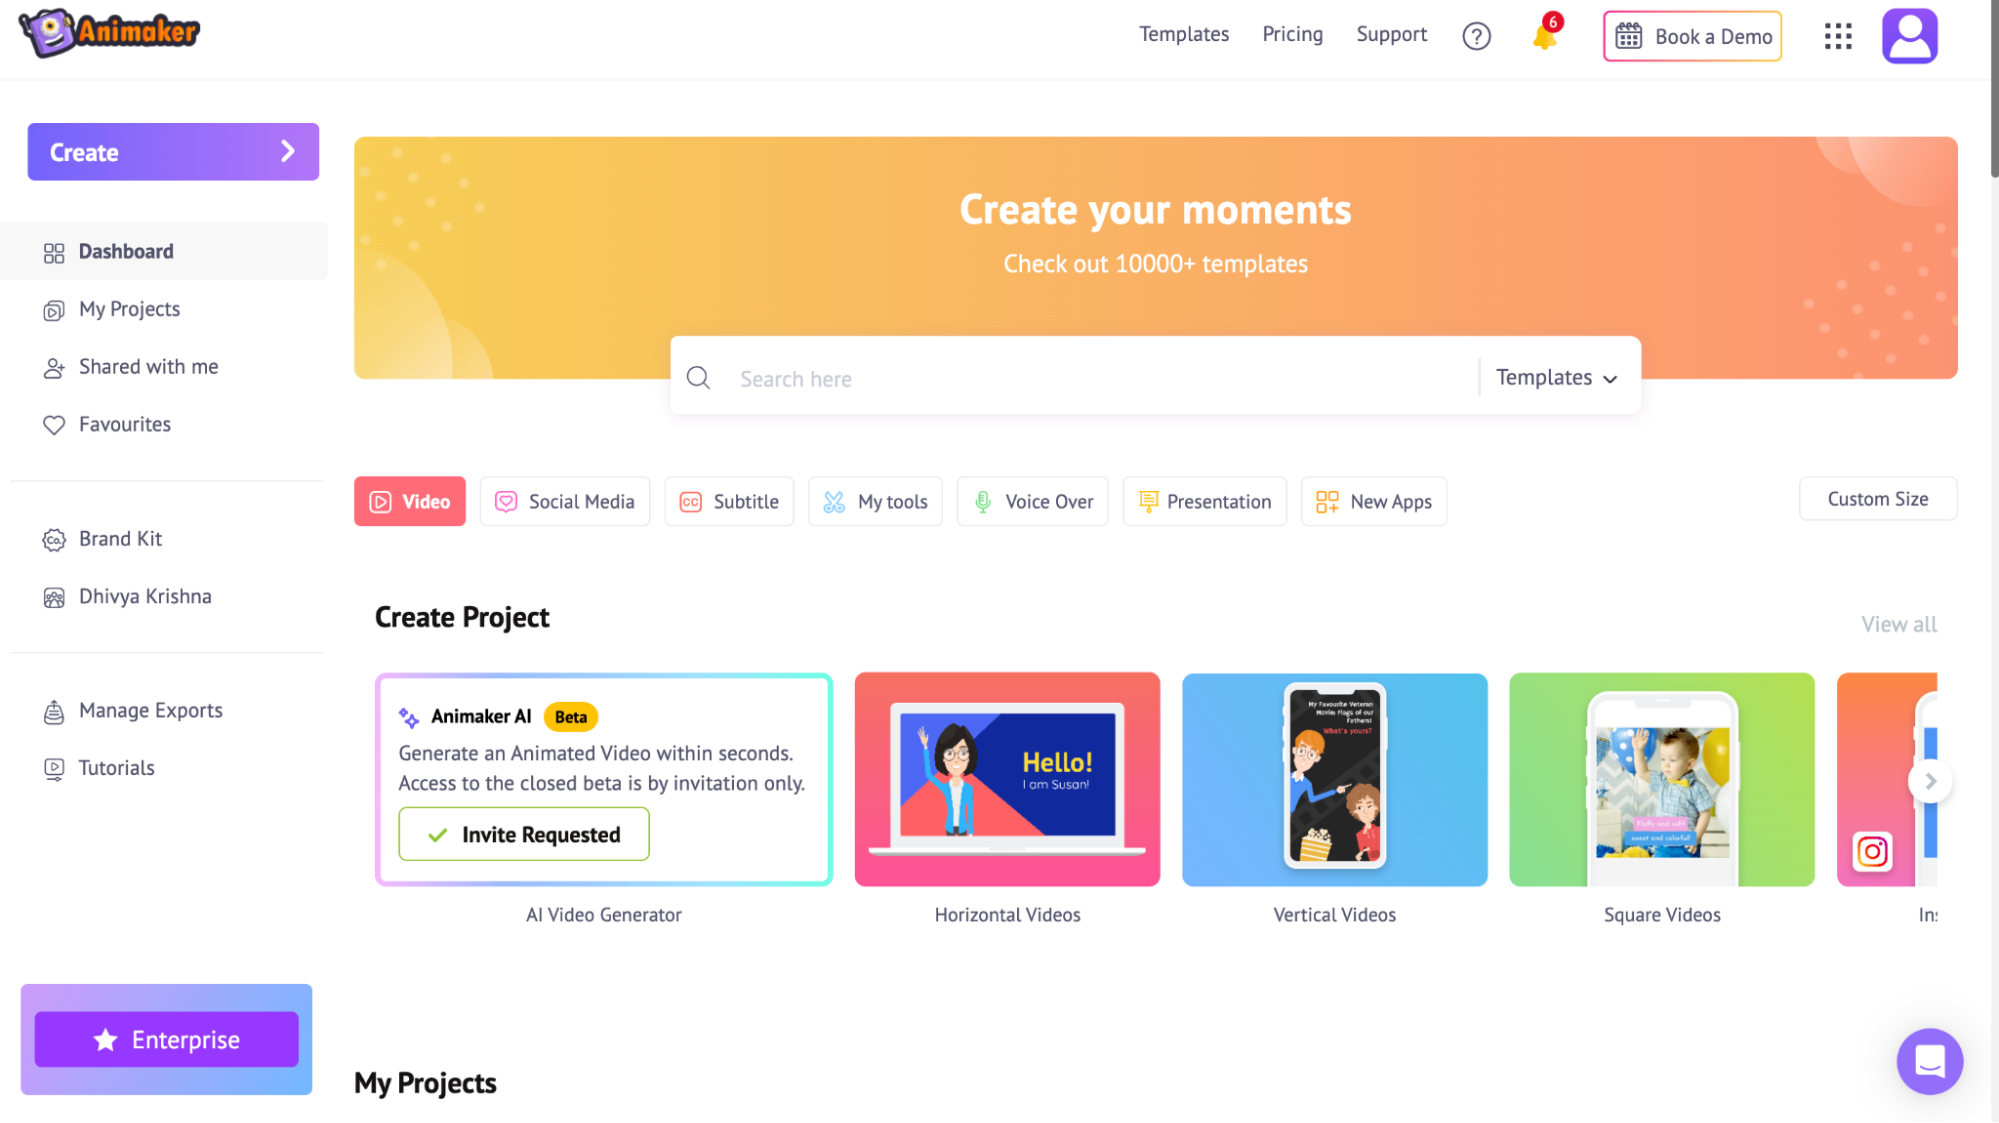Viewport: 1999px width, 1123px height.
Task: Toggle Social Media category filter
Action: 566,501
